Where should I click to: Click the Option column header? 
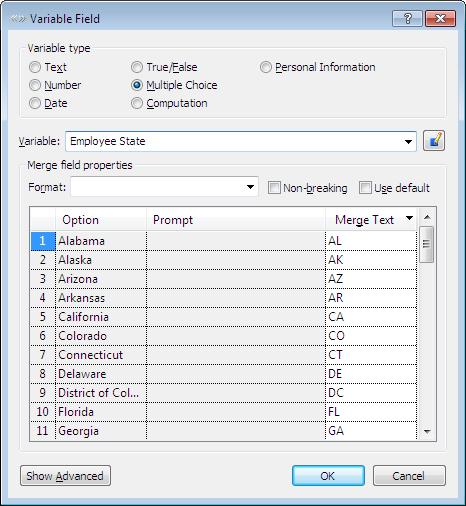(101, 220)
